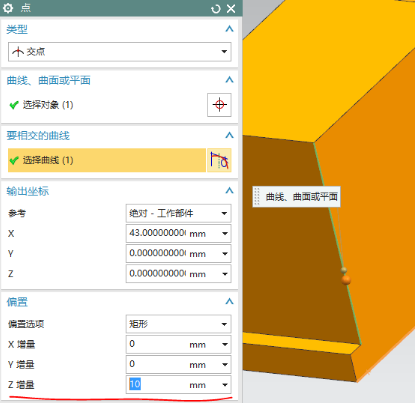Collapse the 输出坐标 section

(229, 191)
